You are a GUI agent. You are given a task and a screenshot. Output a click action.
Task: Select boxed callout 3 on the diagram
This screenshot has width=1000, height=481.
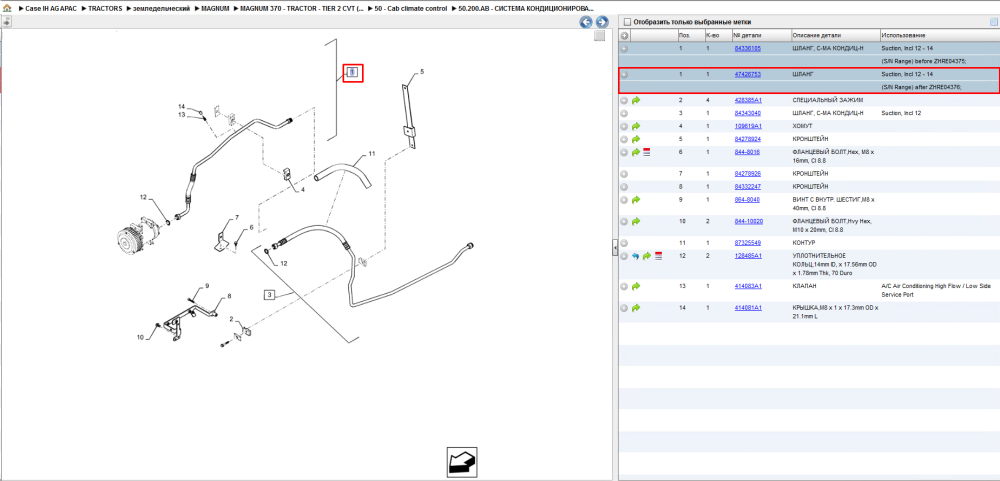tap(270, 295)
